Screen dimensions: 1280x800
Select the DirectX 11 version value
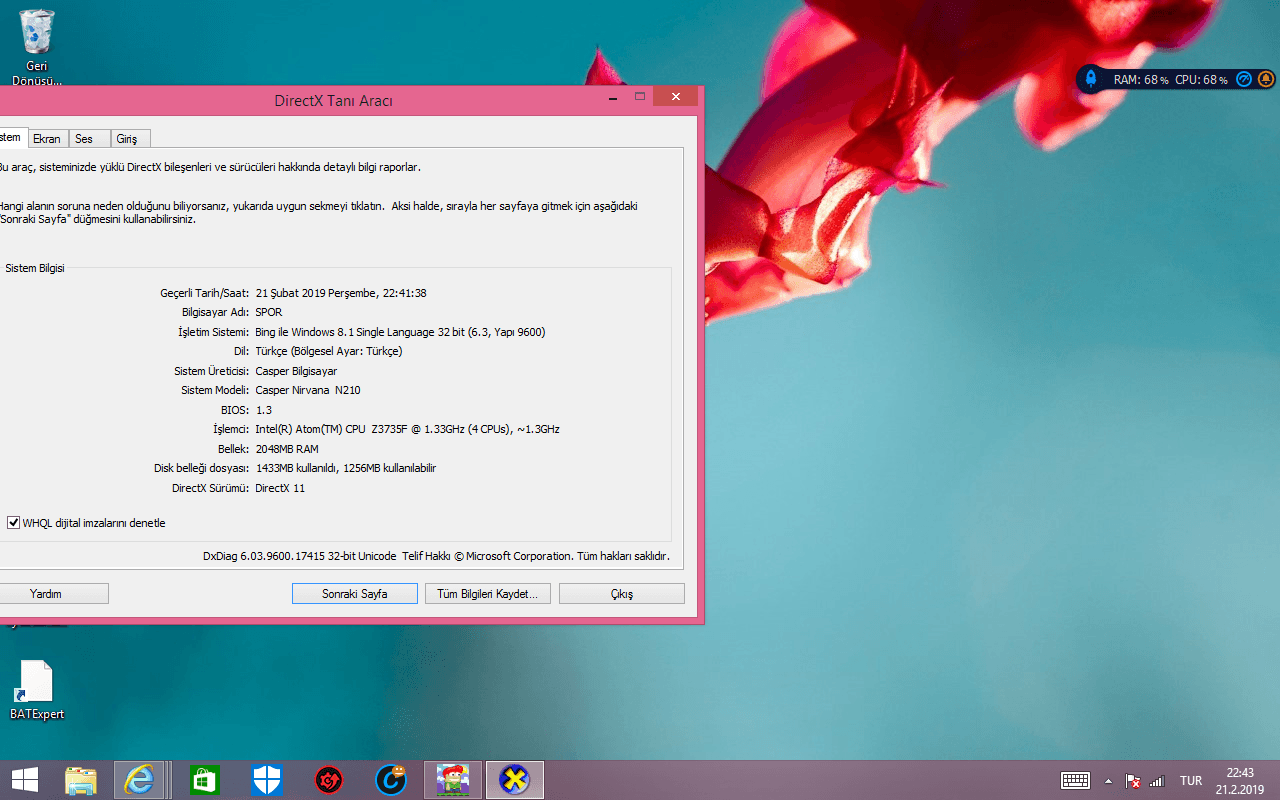pyautogui.click(x=280, y=488)
